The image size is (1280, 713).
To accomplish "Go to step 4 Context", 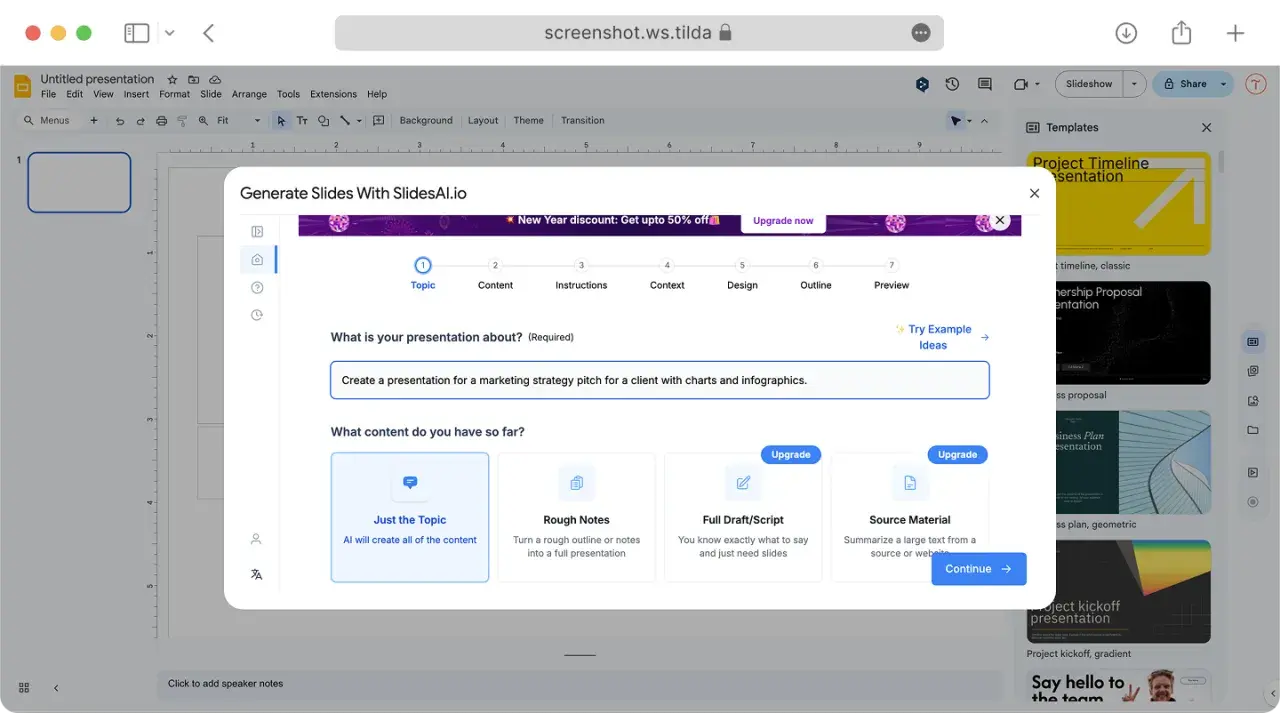I will pos(667,274).
